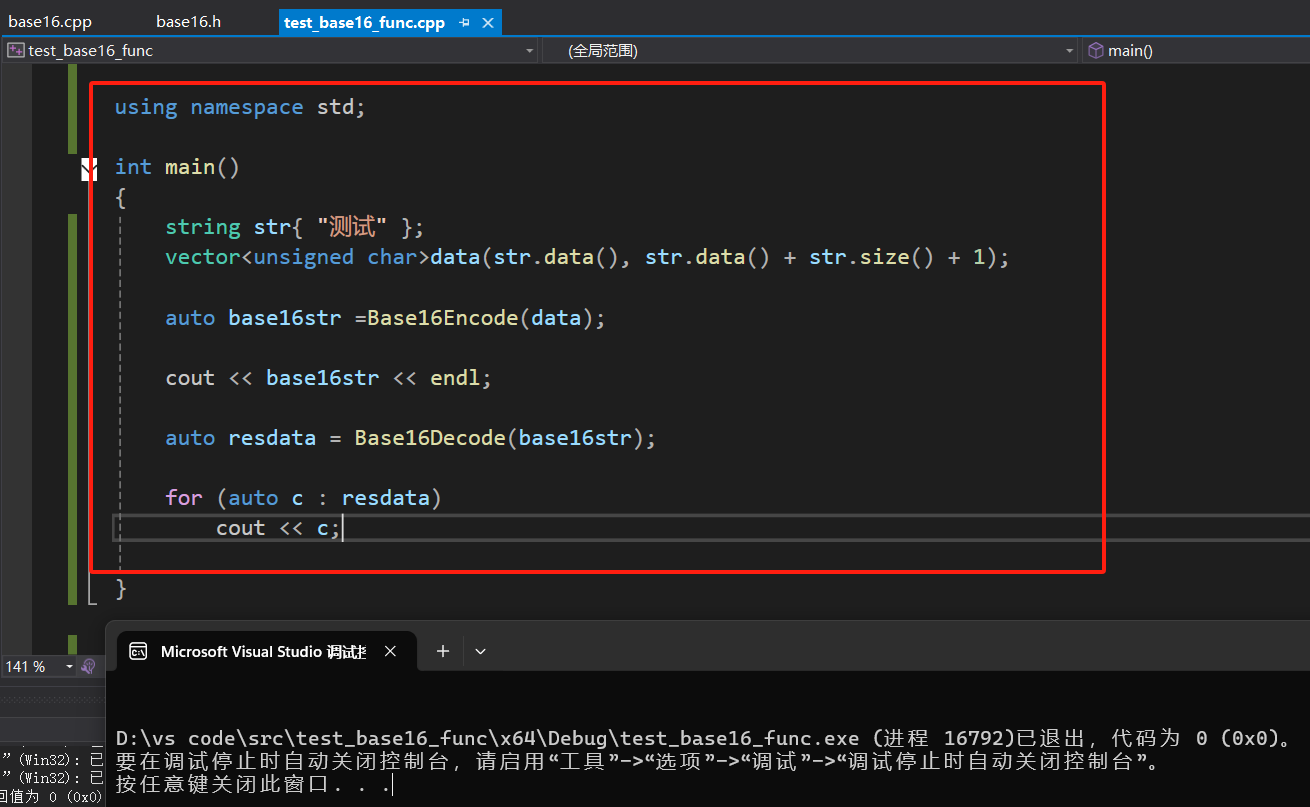Pin the test_base16_func.cpp tab
This screenshot has height=807, width=1310.
466,22
